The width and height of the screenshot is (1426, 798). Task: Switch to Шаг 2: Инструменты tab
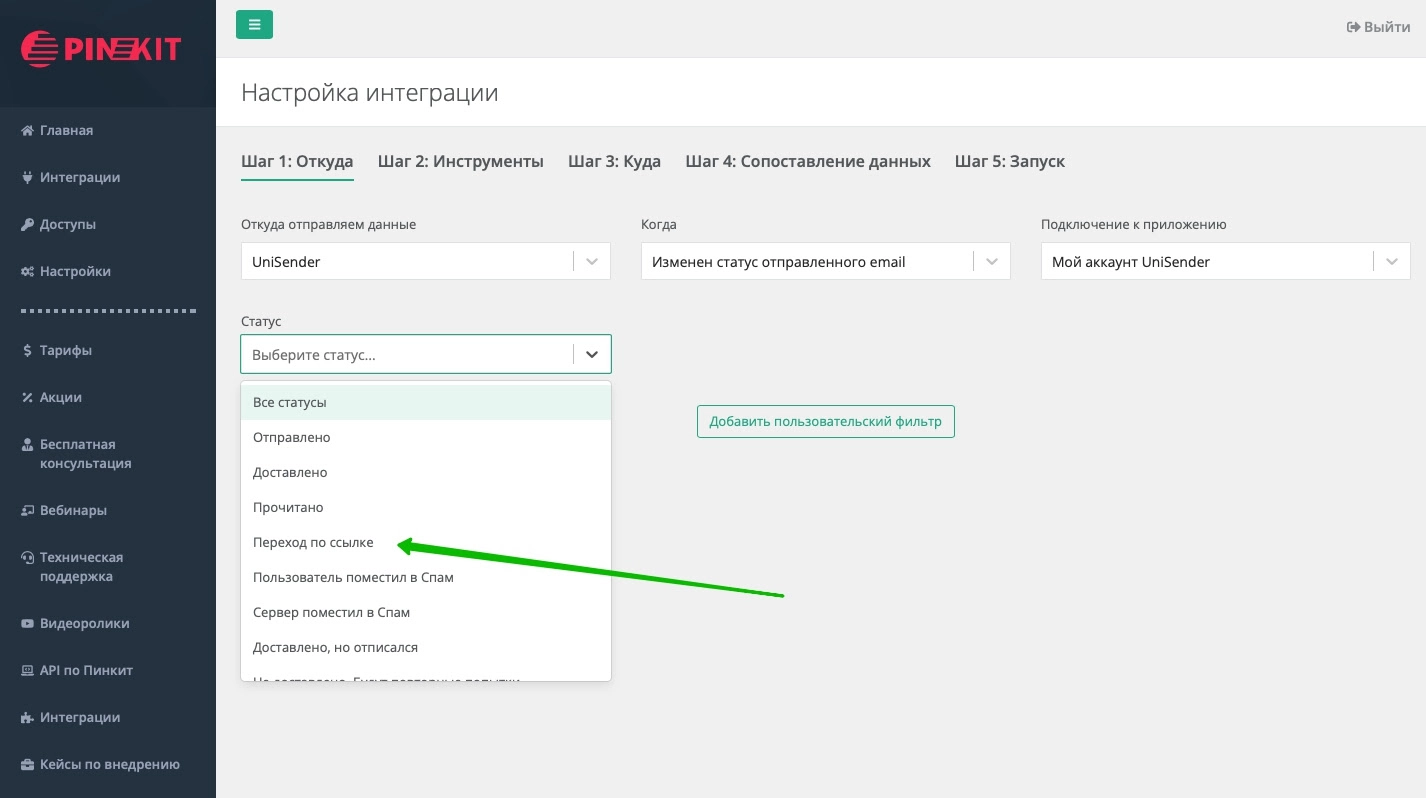coord(460,161)
